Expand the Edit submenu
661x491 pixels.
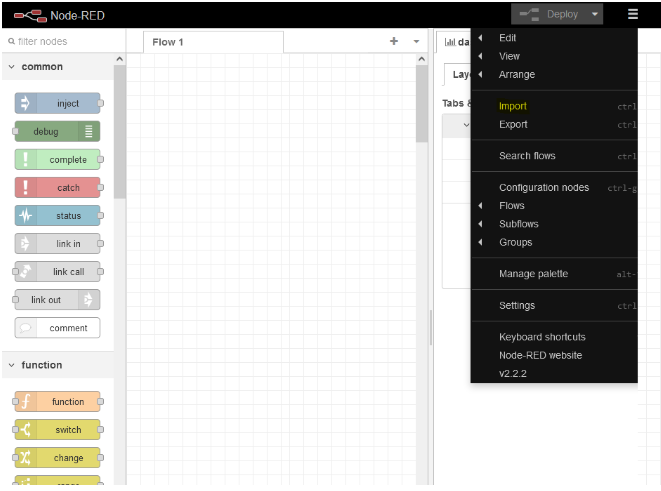554,38
